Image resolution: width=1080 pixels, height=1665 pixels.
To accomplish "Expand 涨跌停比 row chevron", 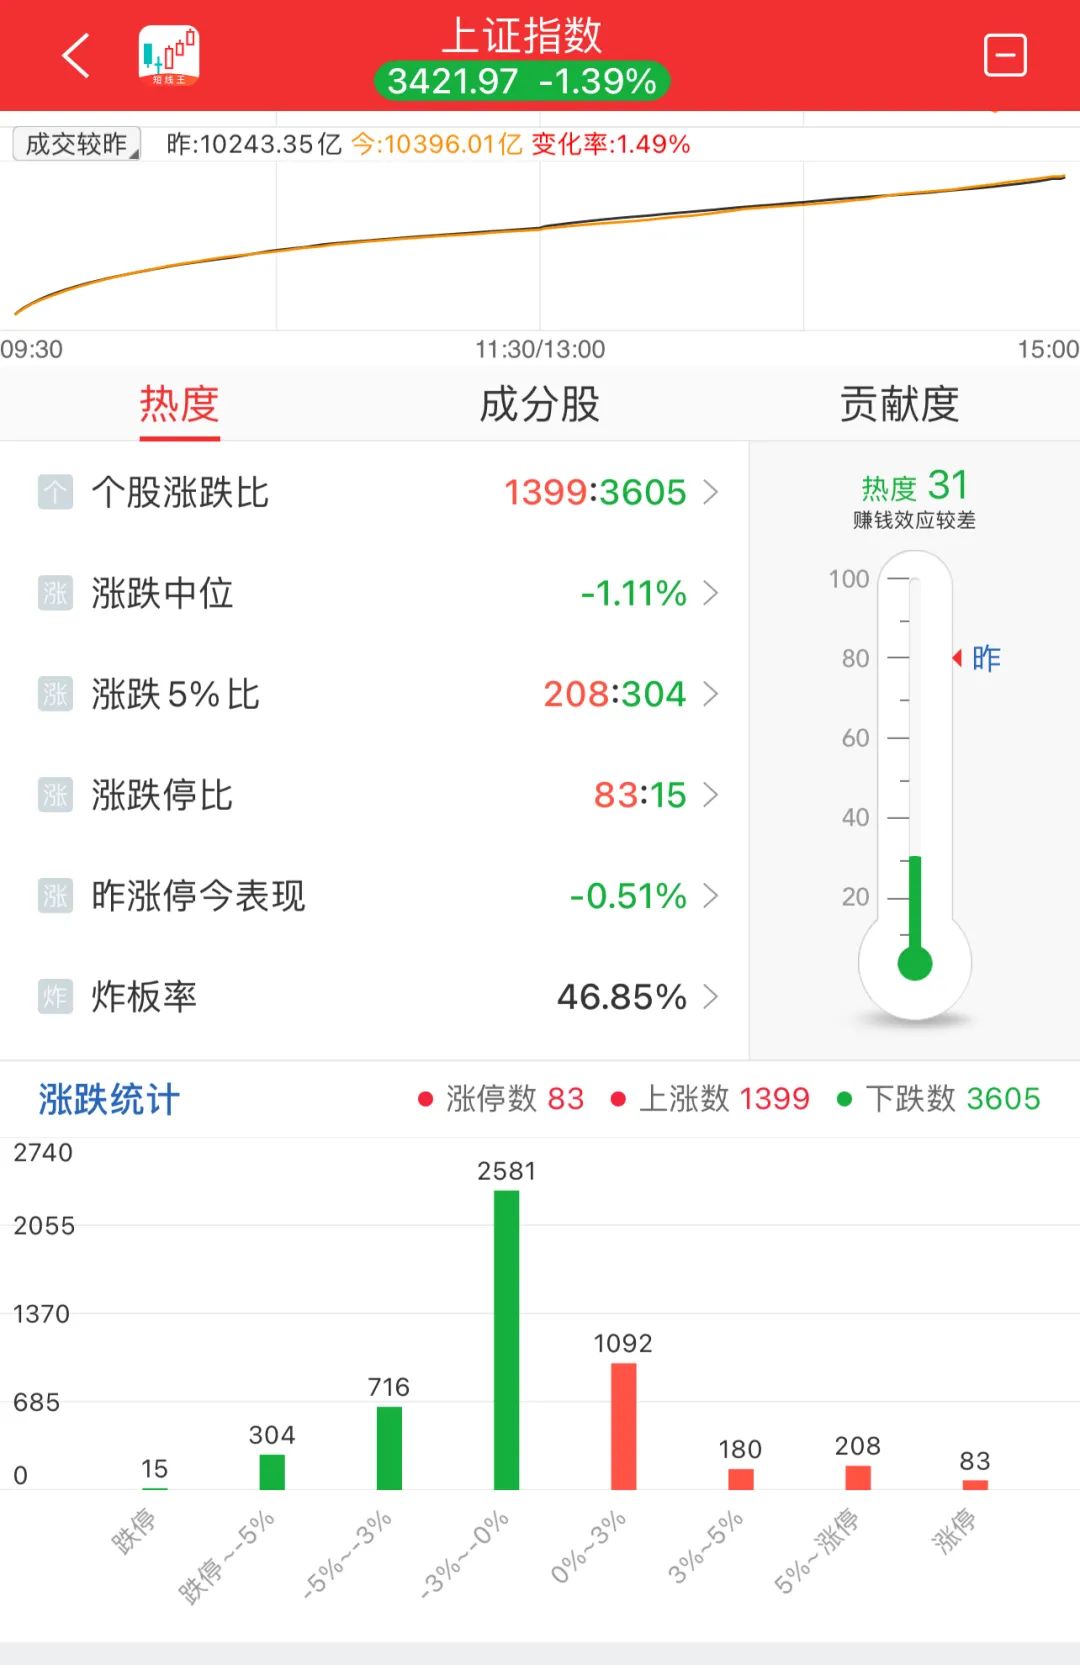I will pos(711,795).
